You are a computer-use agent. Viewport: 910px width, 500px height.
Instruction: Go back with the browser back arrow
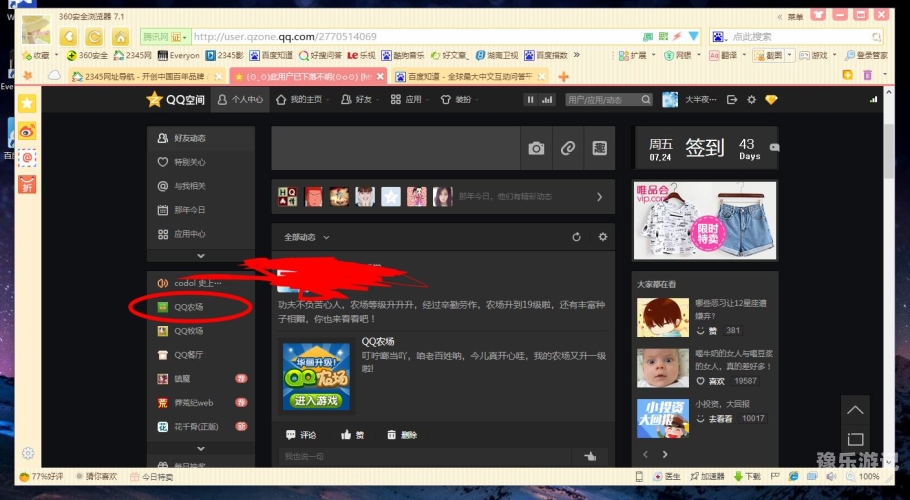point(68,37)
